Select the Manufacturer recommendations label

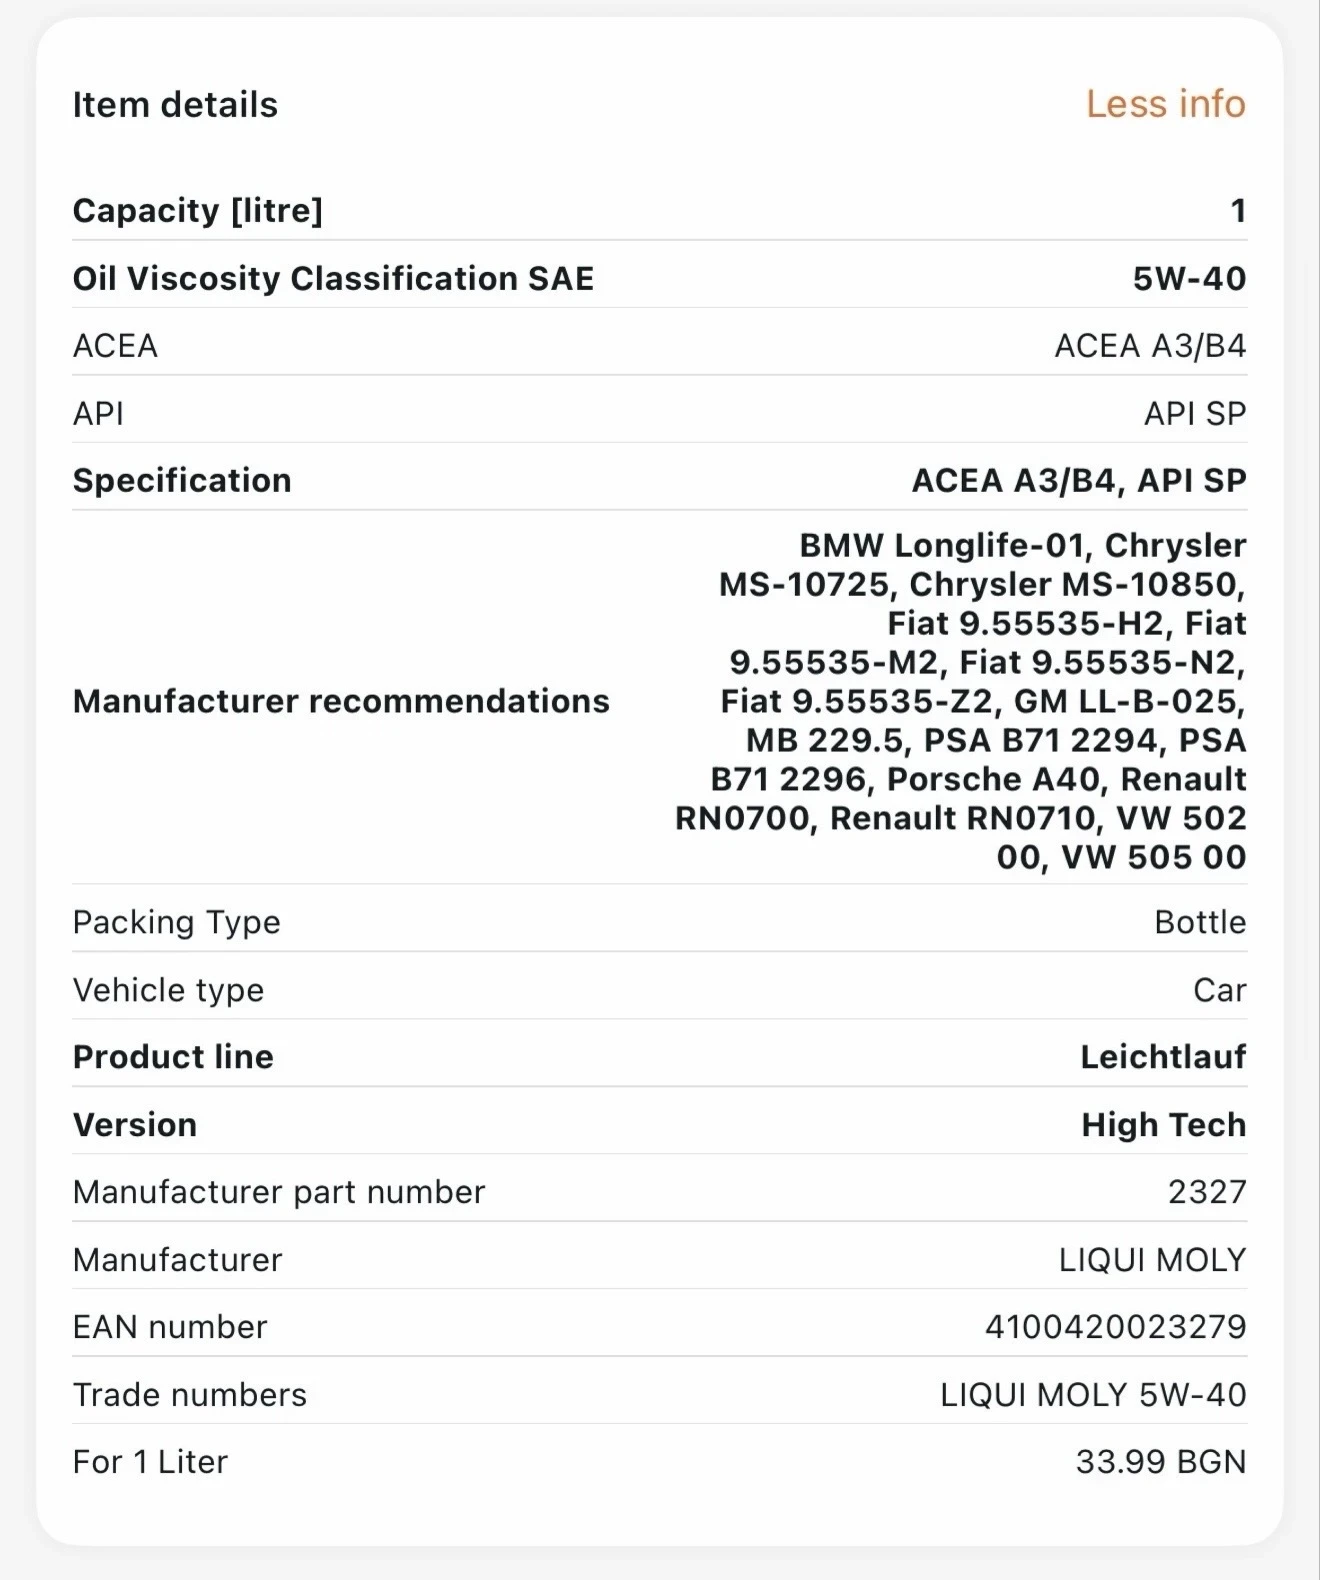(342, 701)
